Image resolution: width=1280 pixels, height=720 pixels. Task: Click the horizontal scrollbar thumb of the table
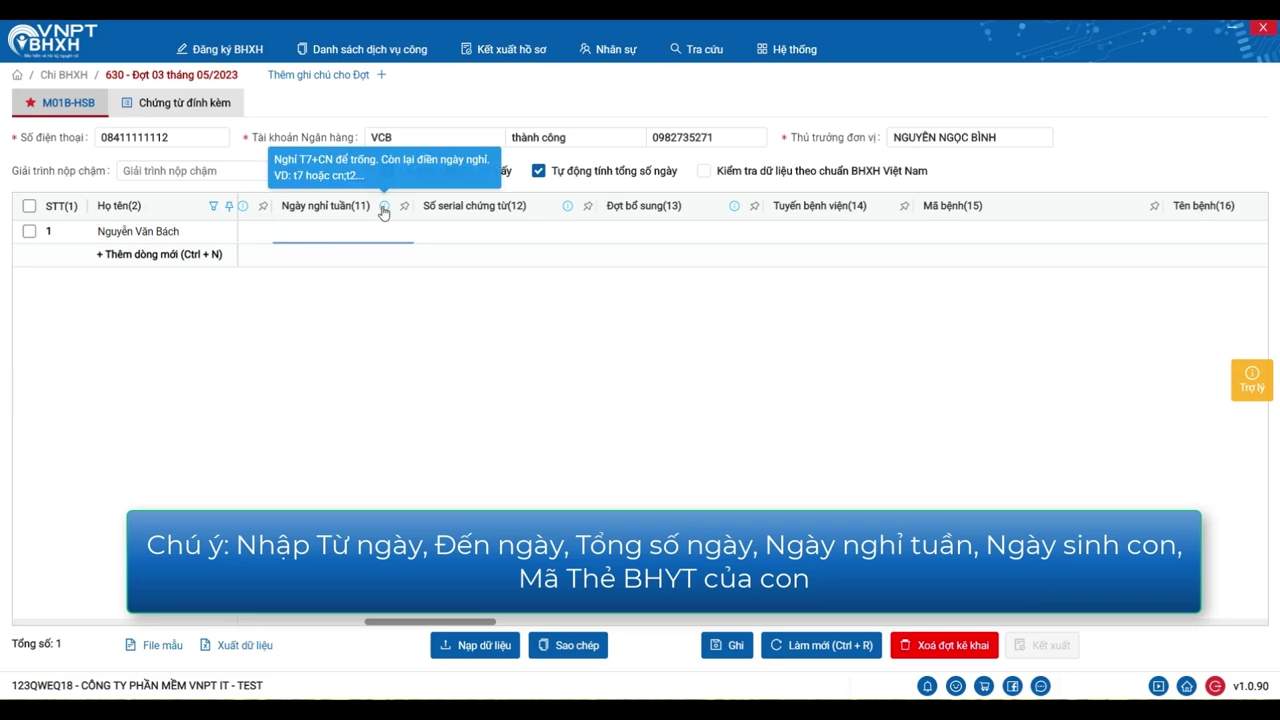(430, 621)
